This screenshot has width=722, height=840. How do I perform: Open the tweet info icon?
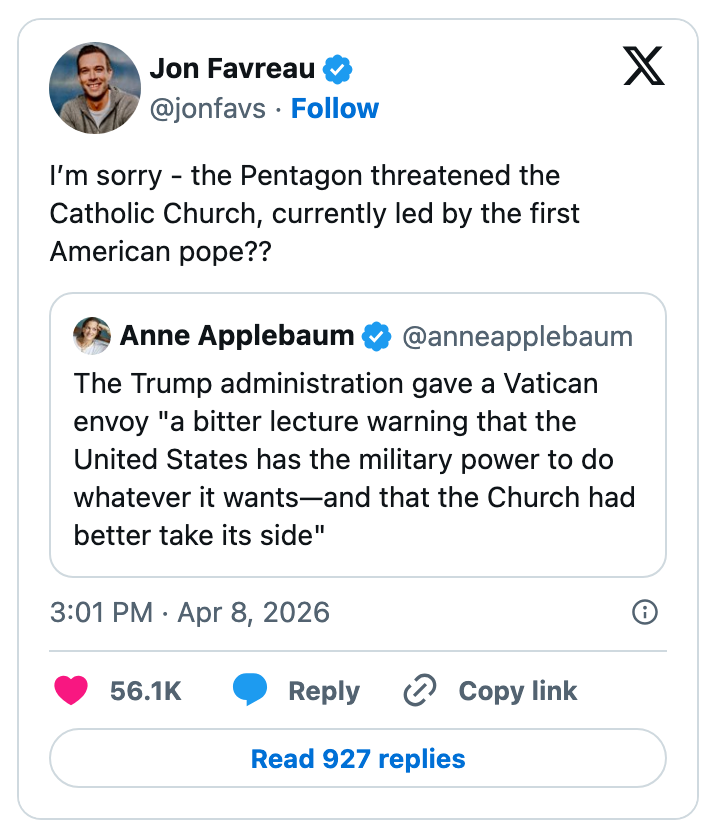coord(646,612)
